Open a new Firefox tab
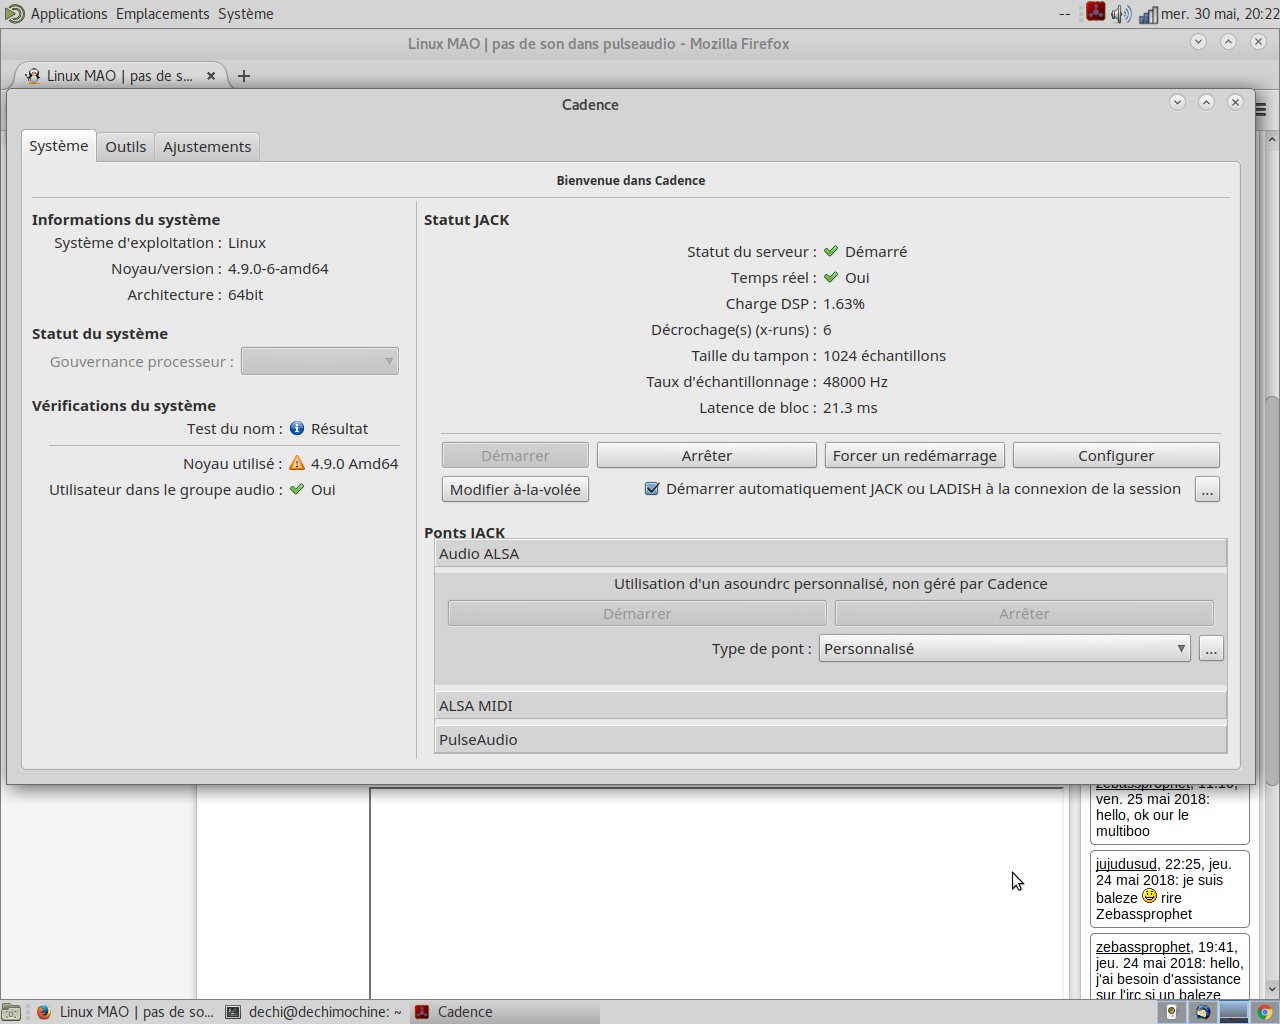Viewport: 1280px width, 1024px height. 244,76
